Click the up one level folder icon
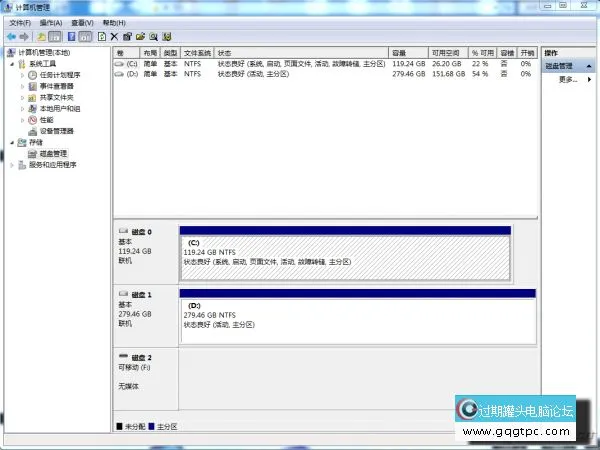This screenshot has width=600, height=450. (41, 37)
